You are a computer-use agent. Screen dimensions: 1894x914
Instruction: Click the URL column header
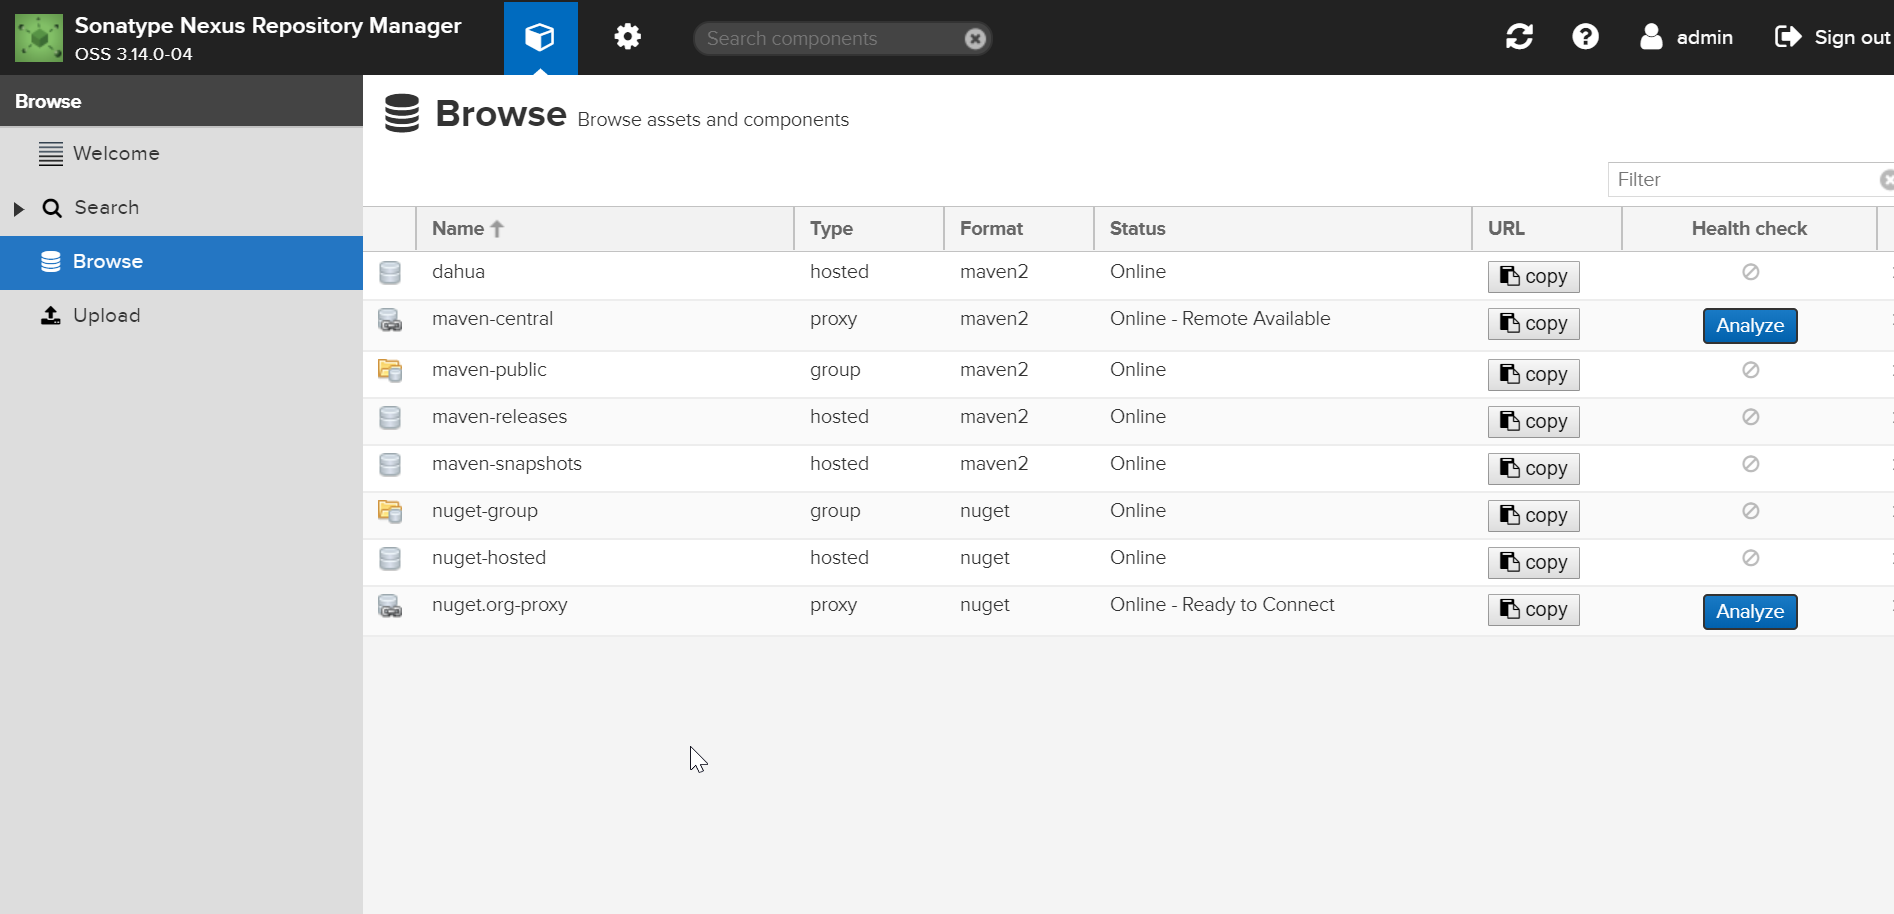[1547, 229]
